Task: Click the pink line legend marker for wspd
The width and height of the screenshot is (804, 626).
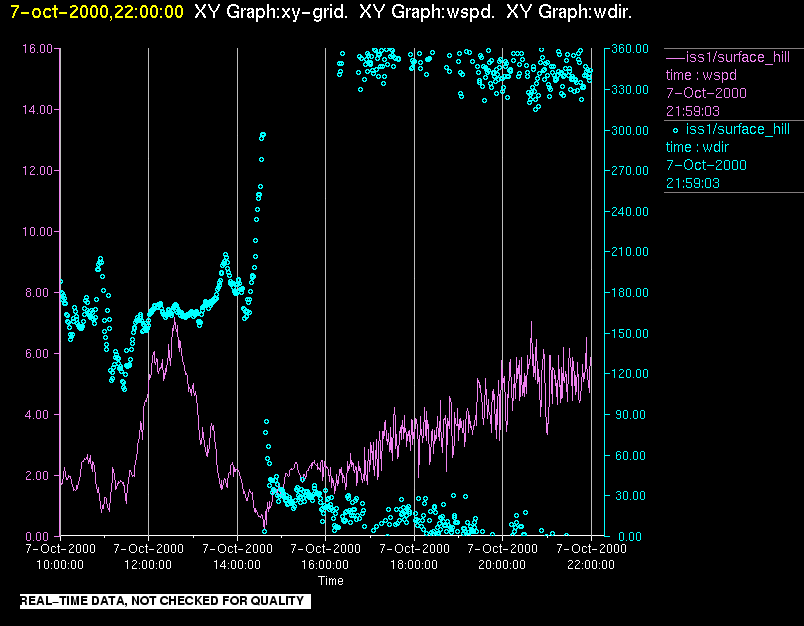Action: point(675,57)
